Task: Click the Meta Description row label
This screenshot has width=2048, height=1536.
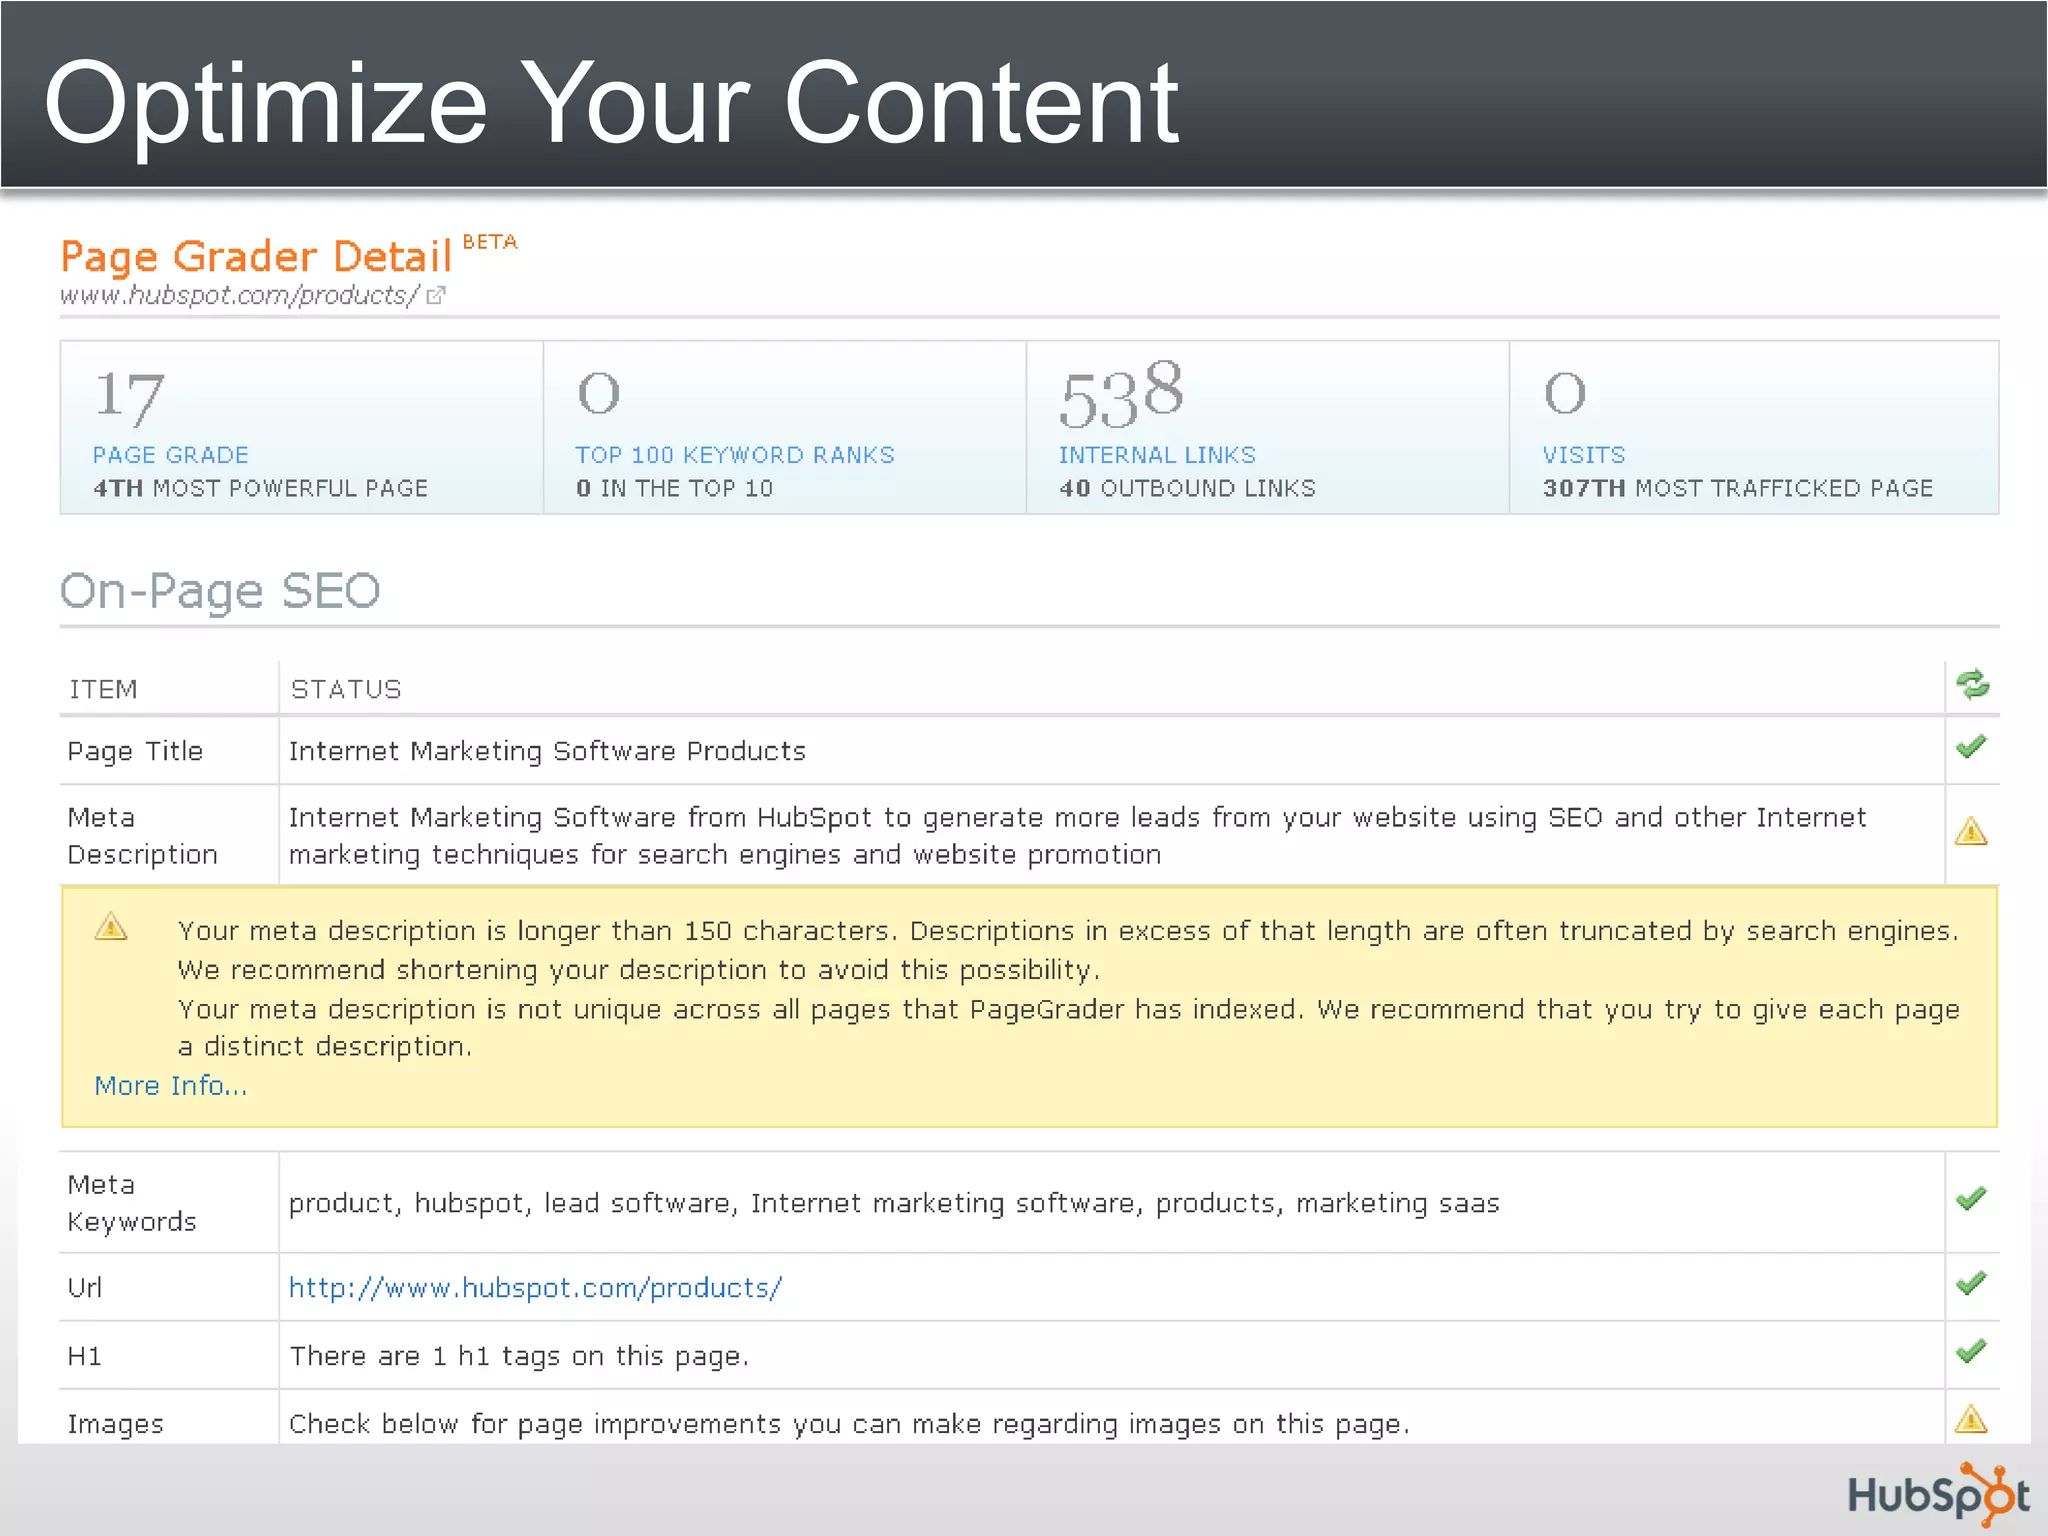Action: pyautogui.click(x=143, y=836)
